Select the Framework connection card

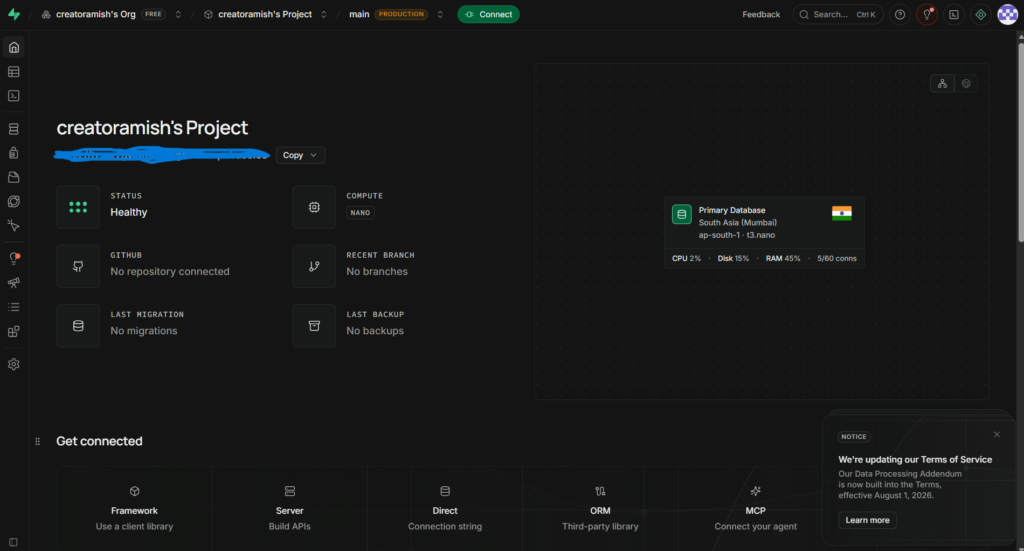point(134,509)
